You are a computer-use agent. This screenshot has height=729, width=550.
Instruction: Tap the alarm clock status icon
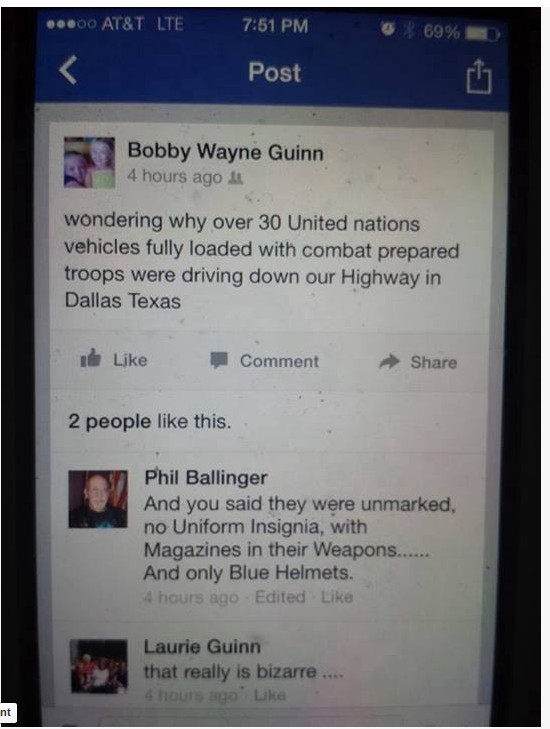click(x=388, y=30)
